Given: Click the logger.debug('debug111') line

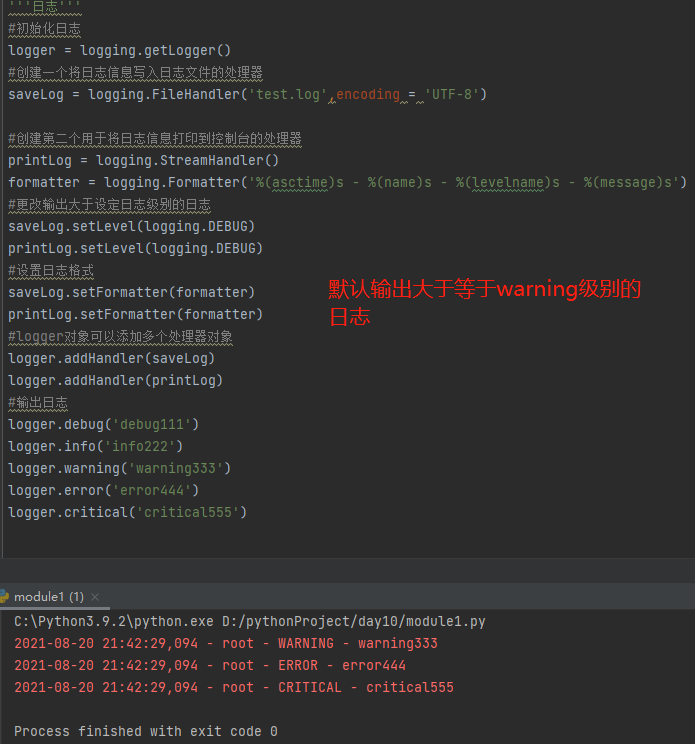Looking at the screenshot, I should 103,424.
